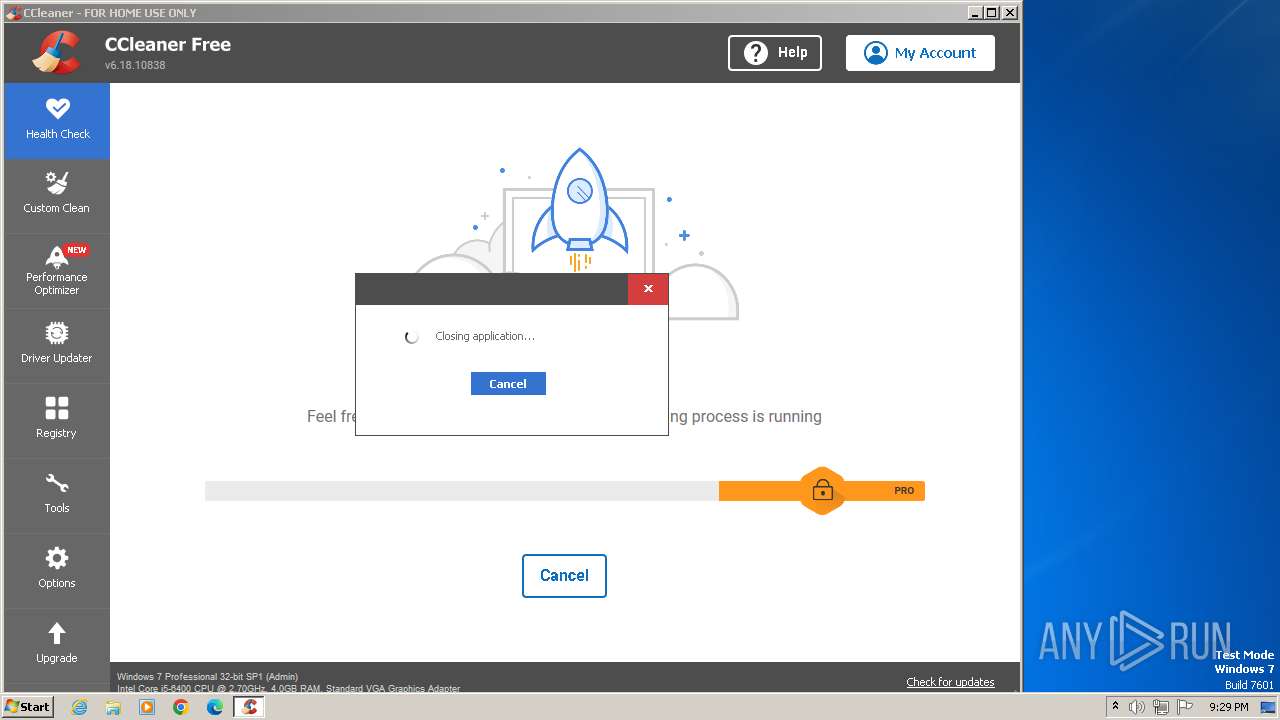Launch Microsoft Edge from taskbar
Screen dimensions: 1280x720
[215, 707]
